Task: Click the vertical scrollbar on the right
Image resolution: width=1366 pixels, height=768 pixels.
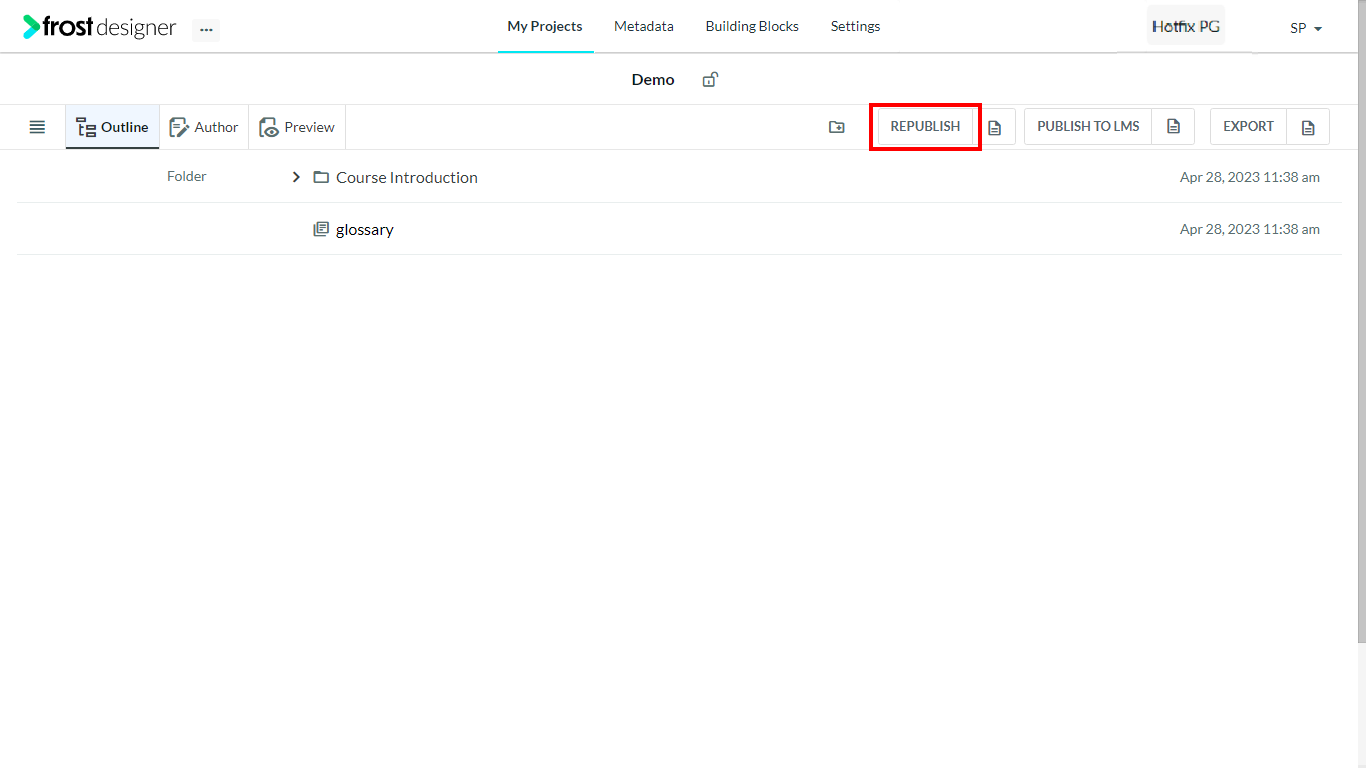Action: [x=1361, y=320]
